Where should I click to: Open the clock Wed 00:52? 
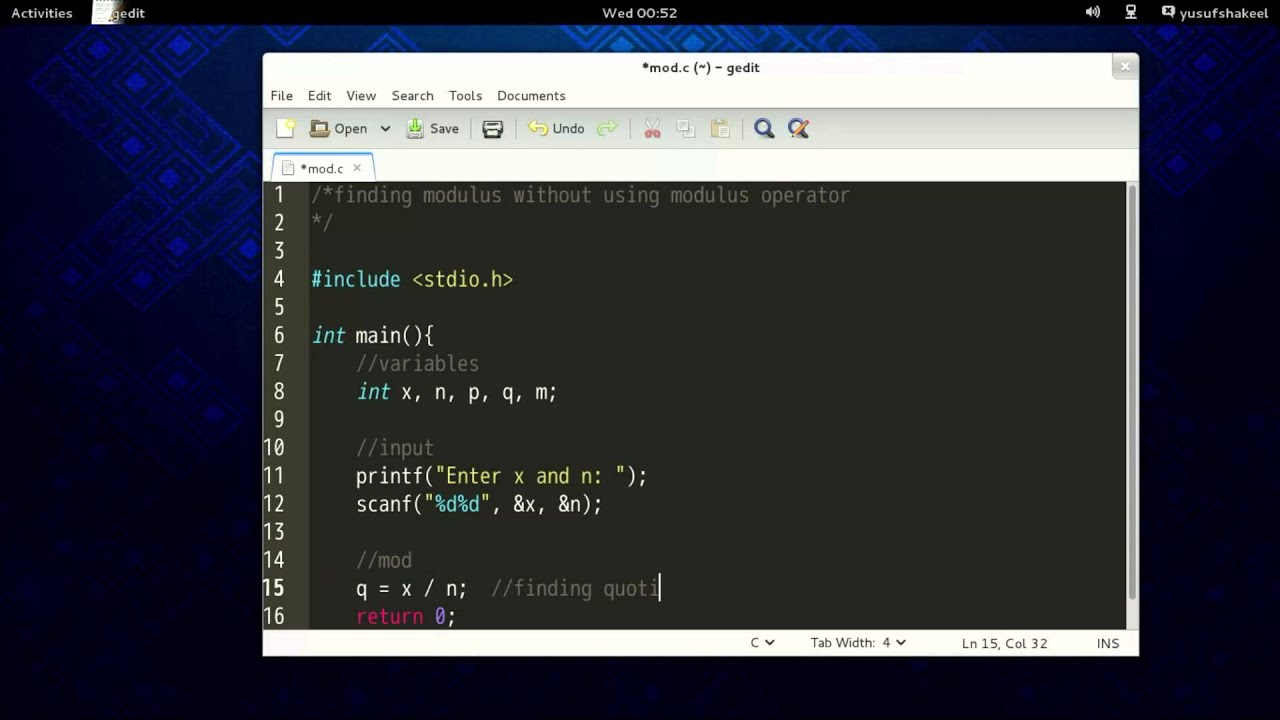pyautogui.click(x=639, y=13)
